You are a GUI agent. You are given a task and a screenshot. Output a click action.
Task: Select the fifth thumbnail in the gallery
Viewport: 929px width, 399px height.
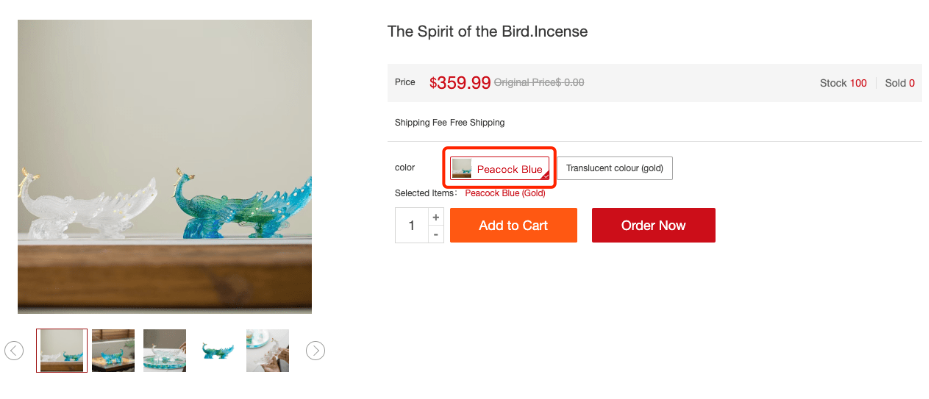[x=268, y=350]
